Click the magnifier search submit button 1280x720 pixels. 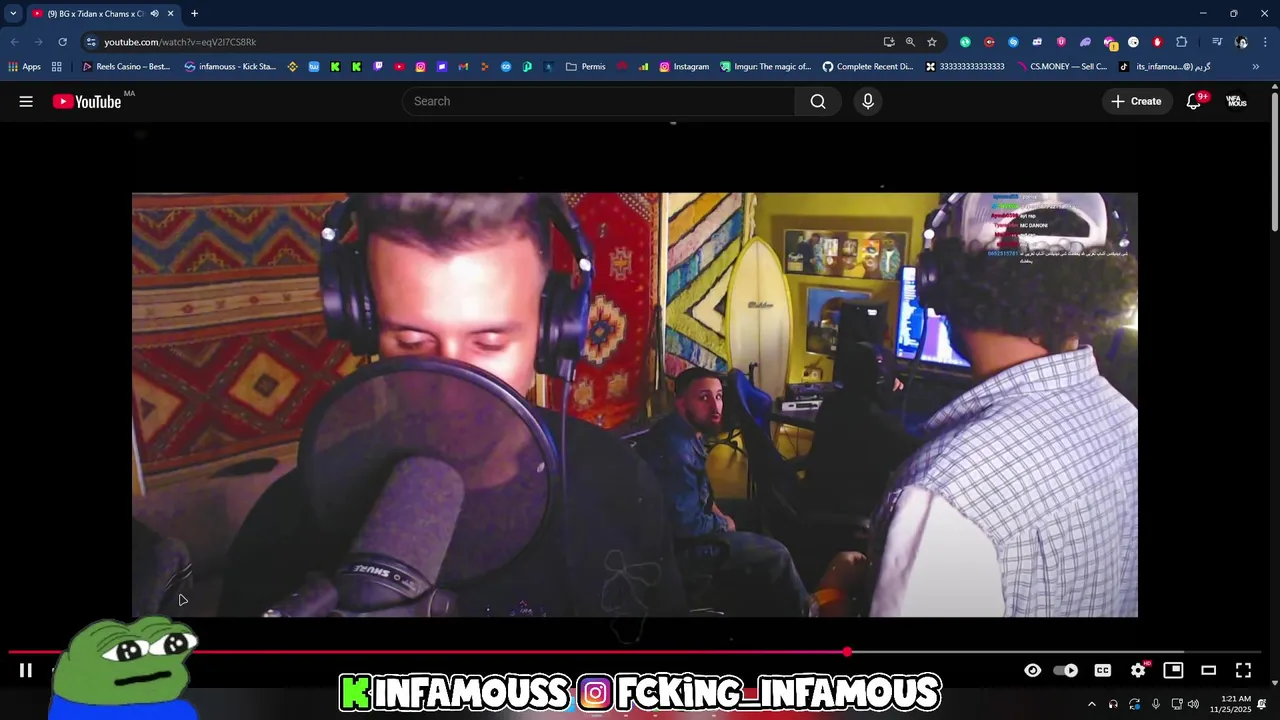click(818, 101)
